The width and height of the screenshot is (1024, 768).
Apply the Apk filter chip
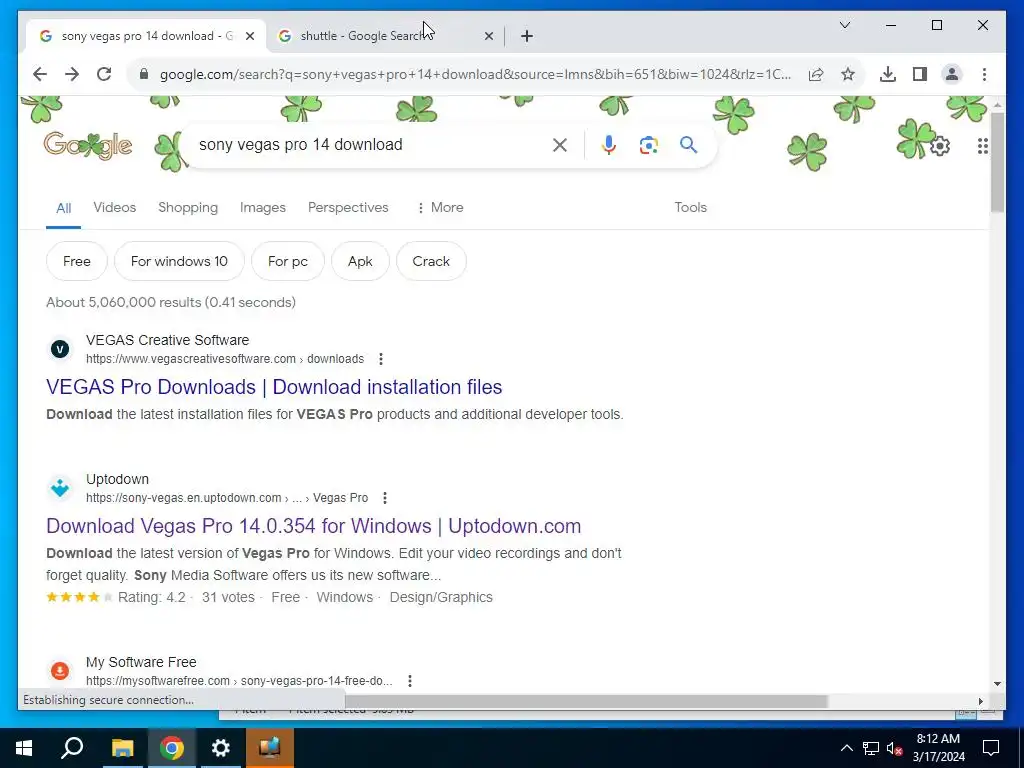360,261
